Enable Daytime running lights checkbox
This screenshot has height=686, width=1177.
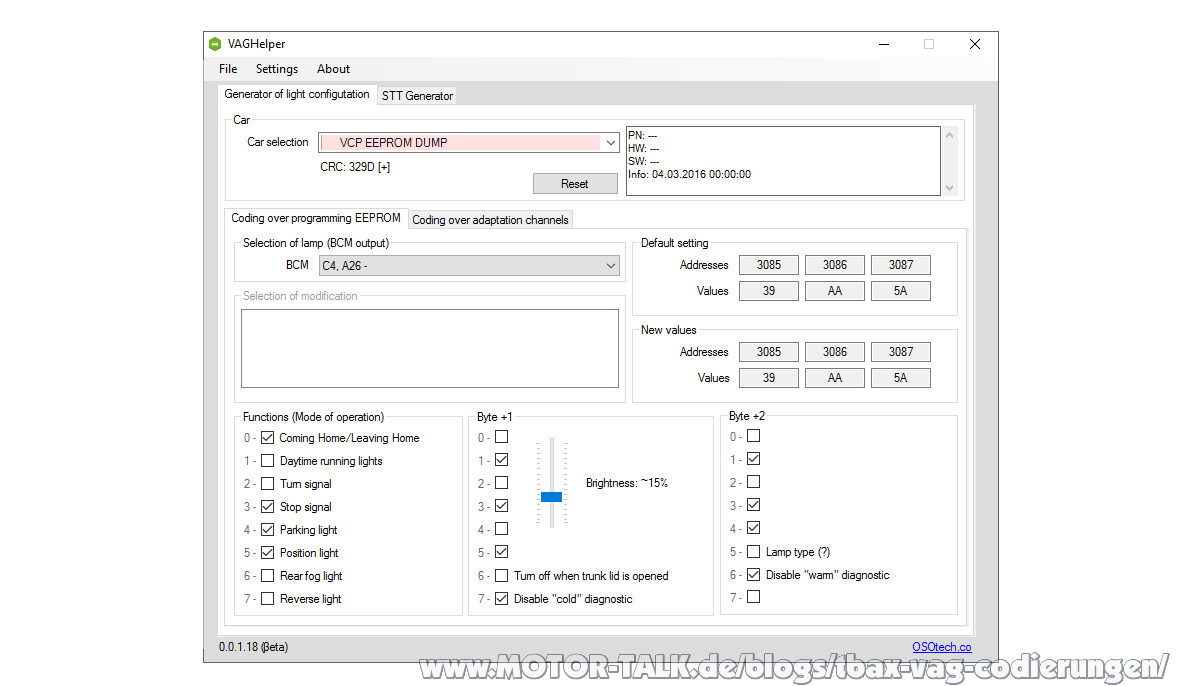pyautogui.click(x=267, y=461)
